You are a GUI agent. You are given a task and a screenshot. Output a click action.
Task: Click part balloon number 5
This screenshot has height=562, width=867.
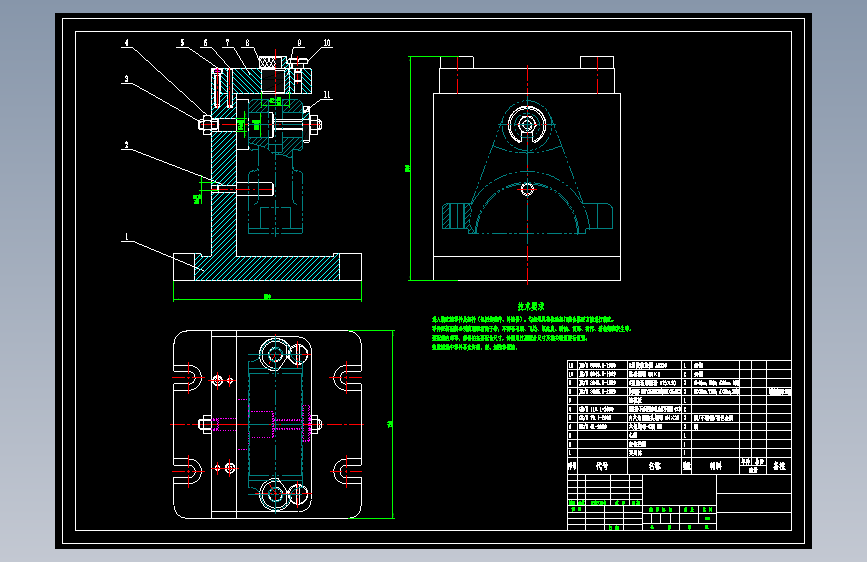(182, 43)
